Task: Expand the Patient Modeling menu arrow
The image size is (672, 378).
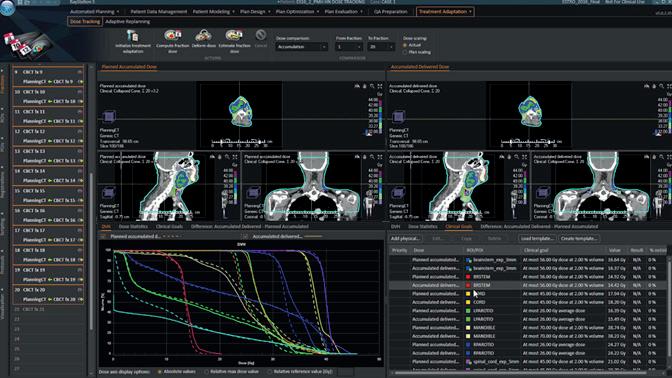Action: tap(233, 12)
